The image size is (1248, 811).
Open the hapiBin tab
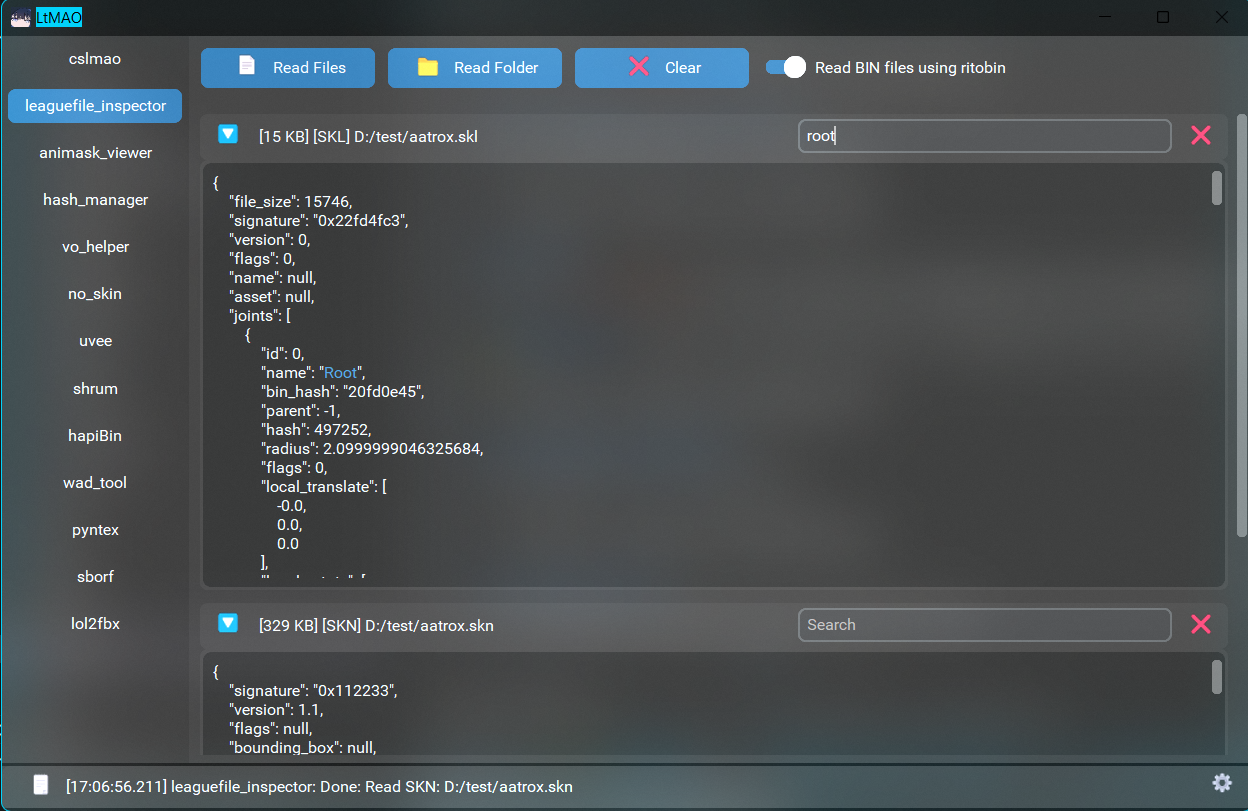click(x=95, y=435)
